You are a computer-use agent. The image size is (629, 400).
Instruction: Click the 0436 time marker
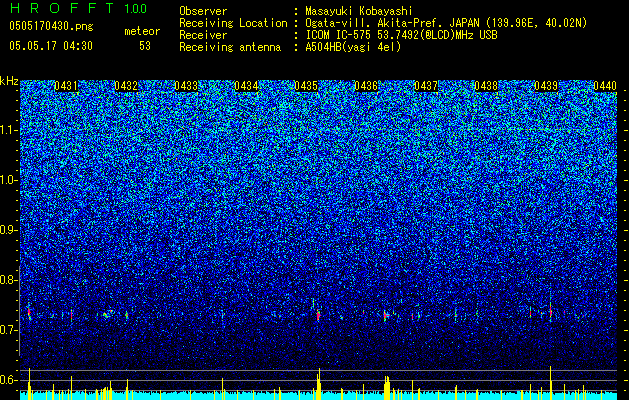[x=366, y=86]
